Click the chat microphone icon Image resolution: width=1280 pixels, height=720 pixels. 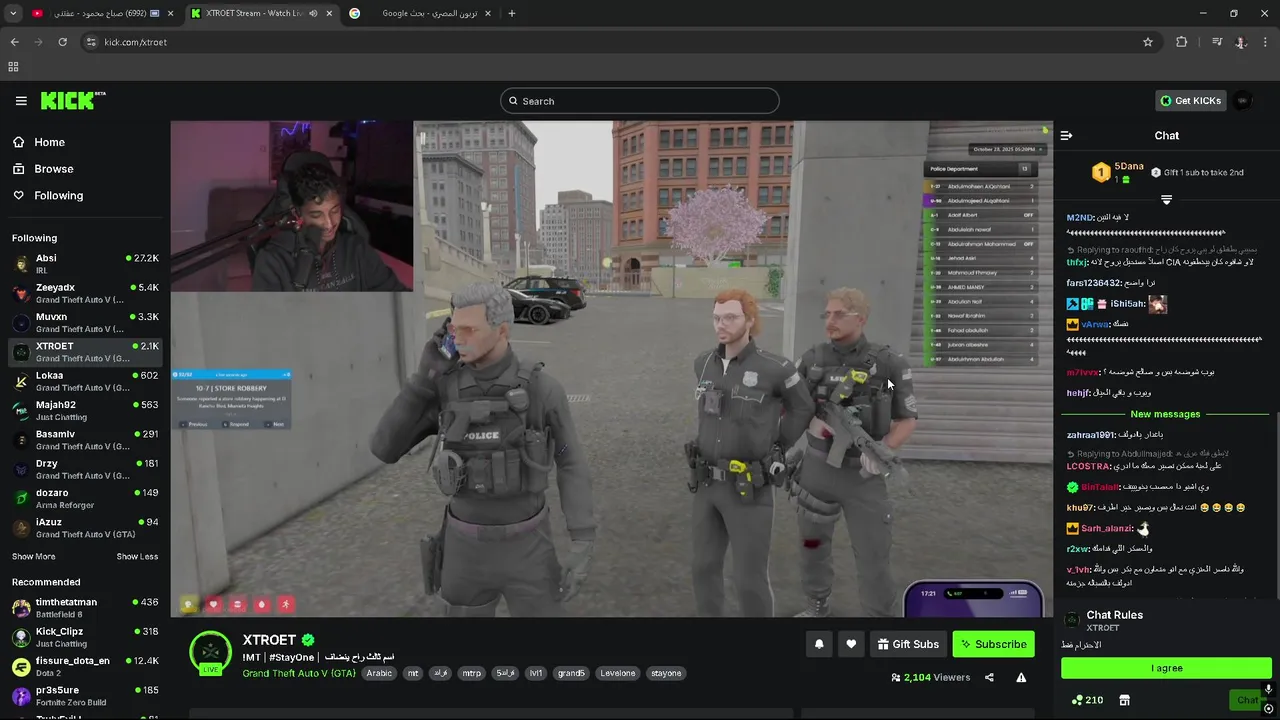click(x=1268, y=689)
